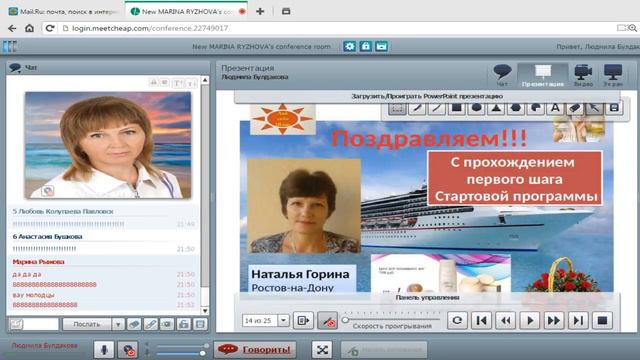640x360 pixels.
Task: Expand the 'Загрузить/Проиграть PowerPoint' panel
Action: coord(427,96)
